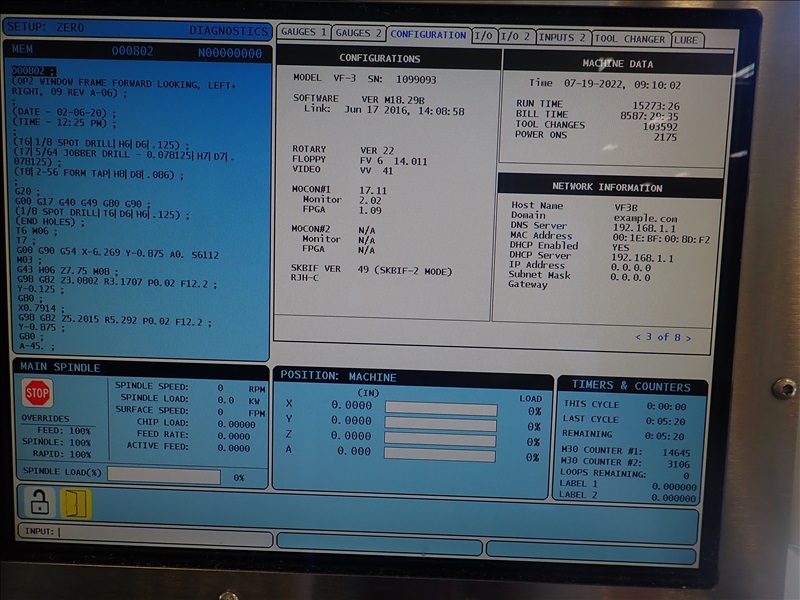The image size is (800, 600).
Task: Click the Z axis load bar
Action: 441,437
